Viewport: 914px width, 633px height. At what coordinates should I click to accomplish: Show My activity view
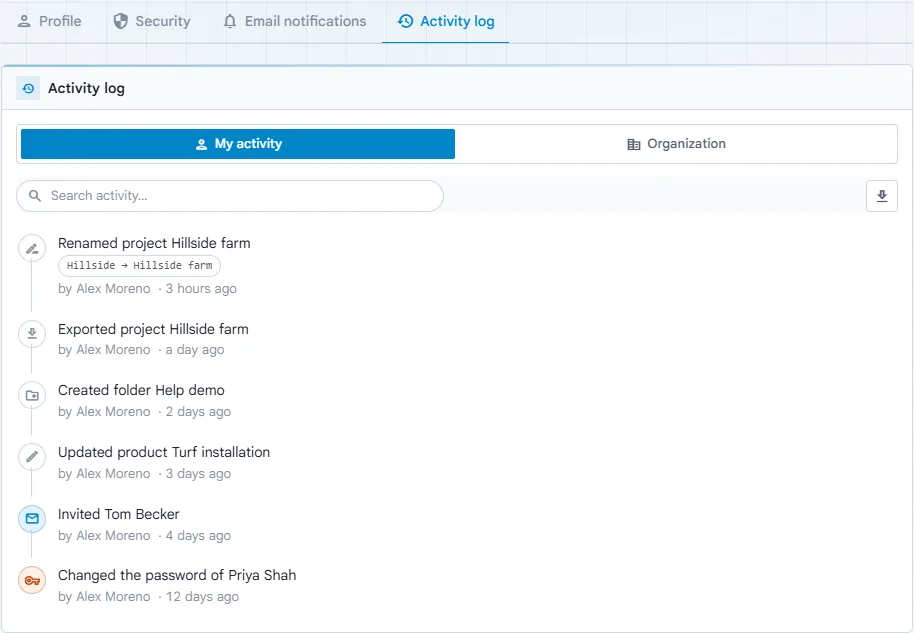238,144
